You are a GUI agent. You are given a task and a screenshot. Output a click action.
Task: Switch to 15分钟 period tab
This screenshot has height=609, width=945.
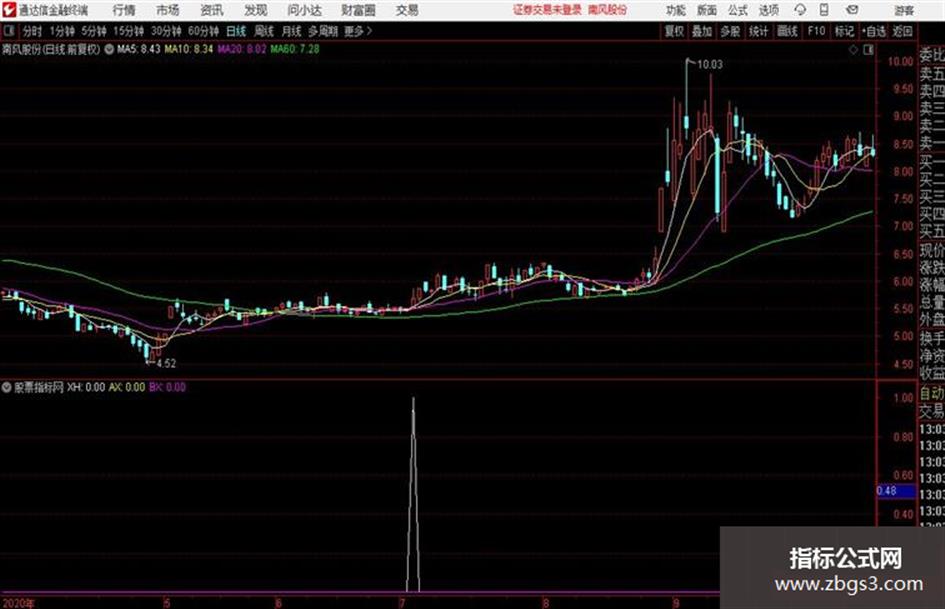coord(128,31)
